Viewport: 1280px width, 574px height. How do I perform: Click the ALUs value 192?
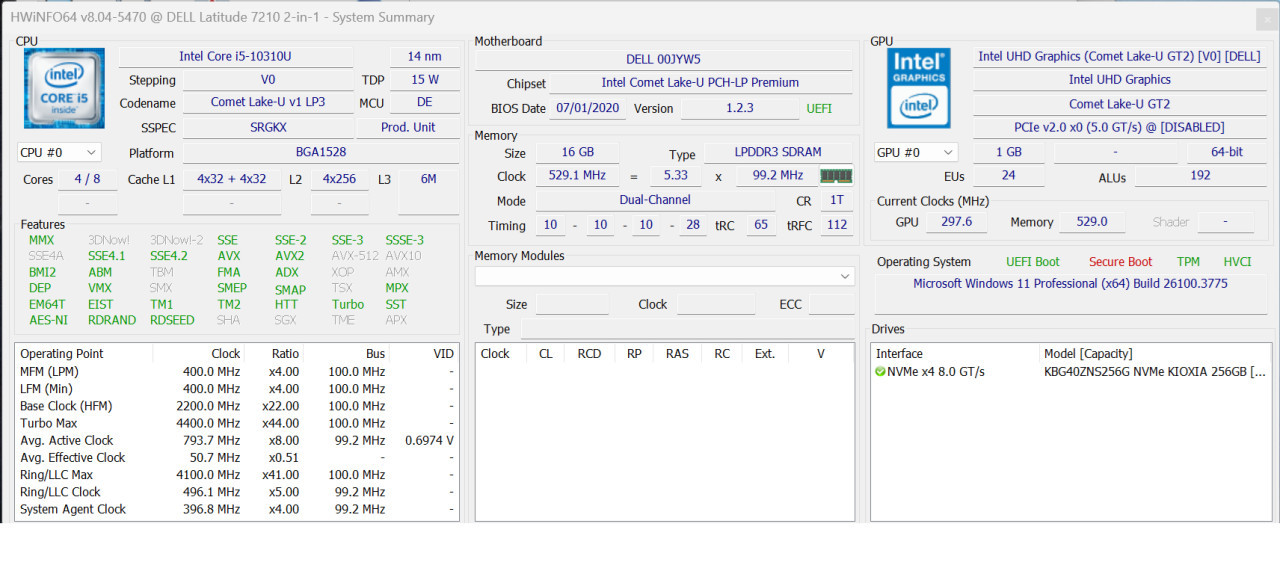click(x=1202, y=176)
